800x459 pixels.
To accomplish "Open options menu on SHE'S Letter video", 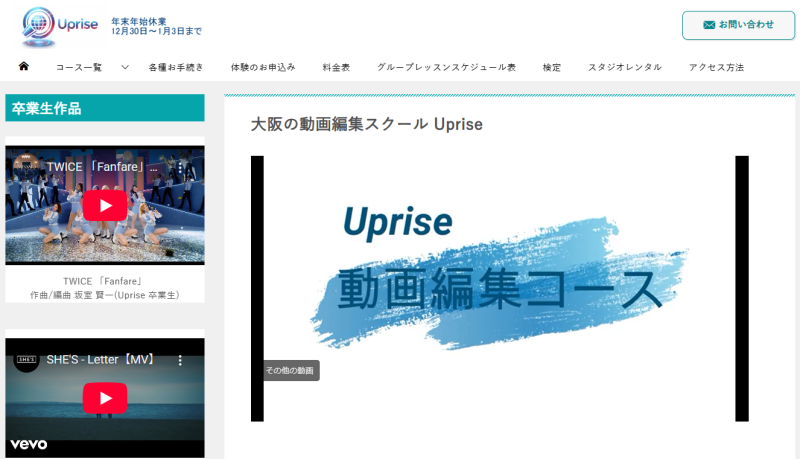I will (180, 360).
